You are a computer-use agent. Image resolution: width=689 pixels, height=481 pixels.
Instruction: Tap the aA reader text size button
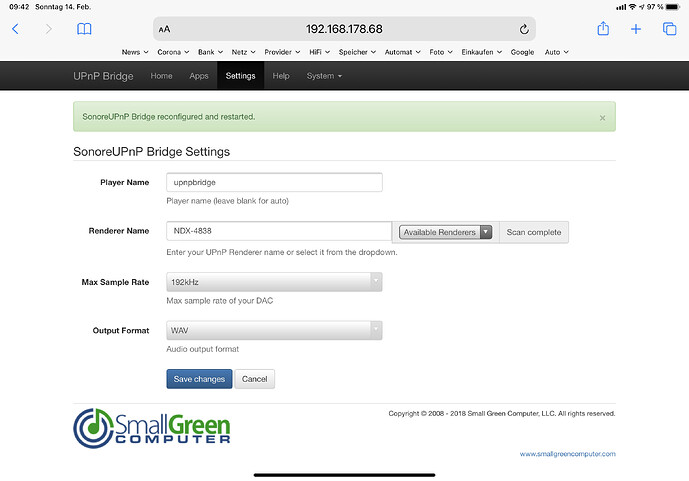coord(165,30)
